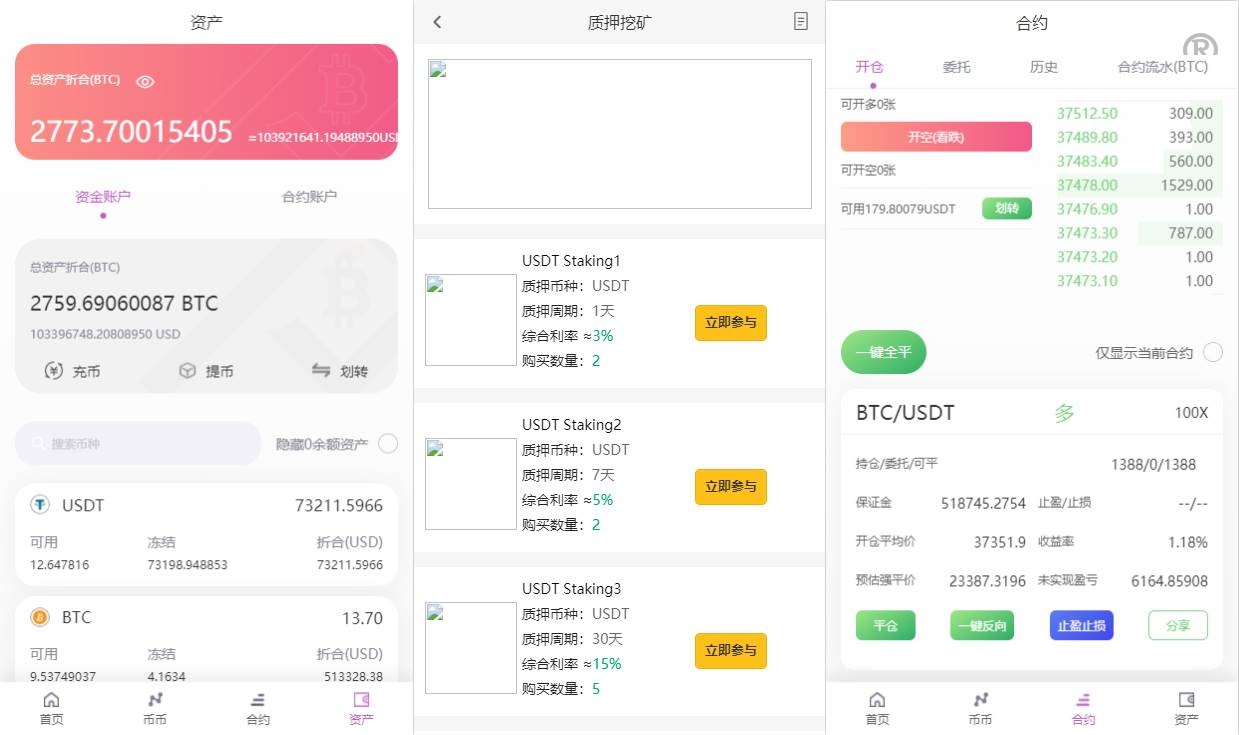Open the 历史 history tab

tap(1043, 67)
